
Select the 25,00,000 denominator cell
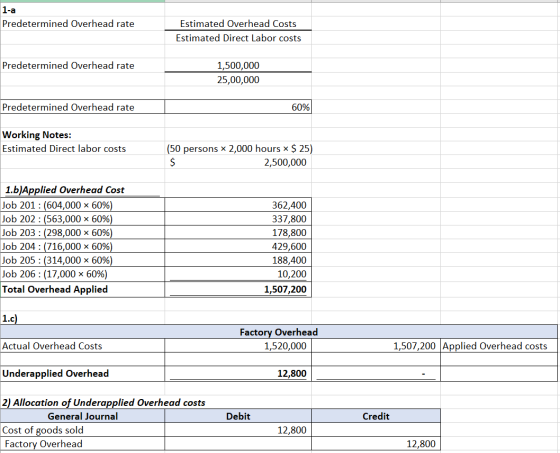click(238, 79)
